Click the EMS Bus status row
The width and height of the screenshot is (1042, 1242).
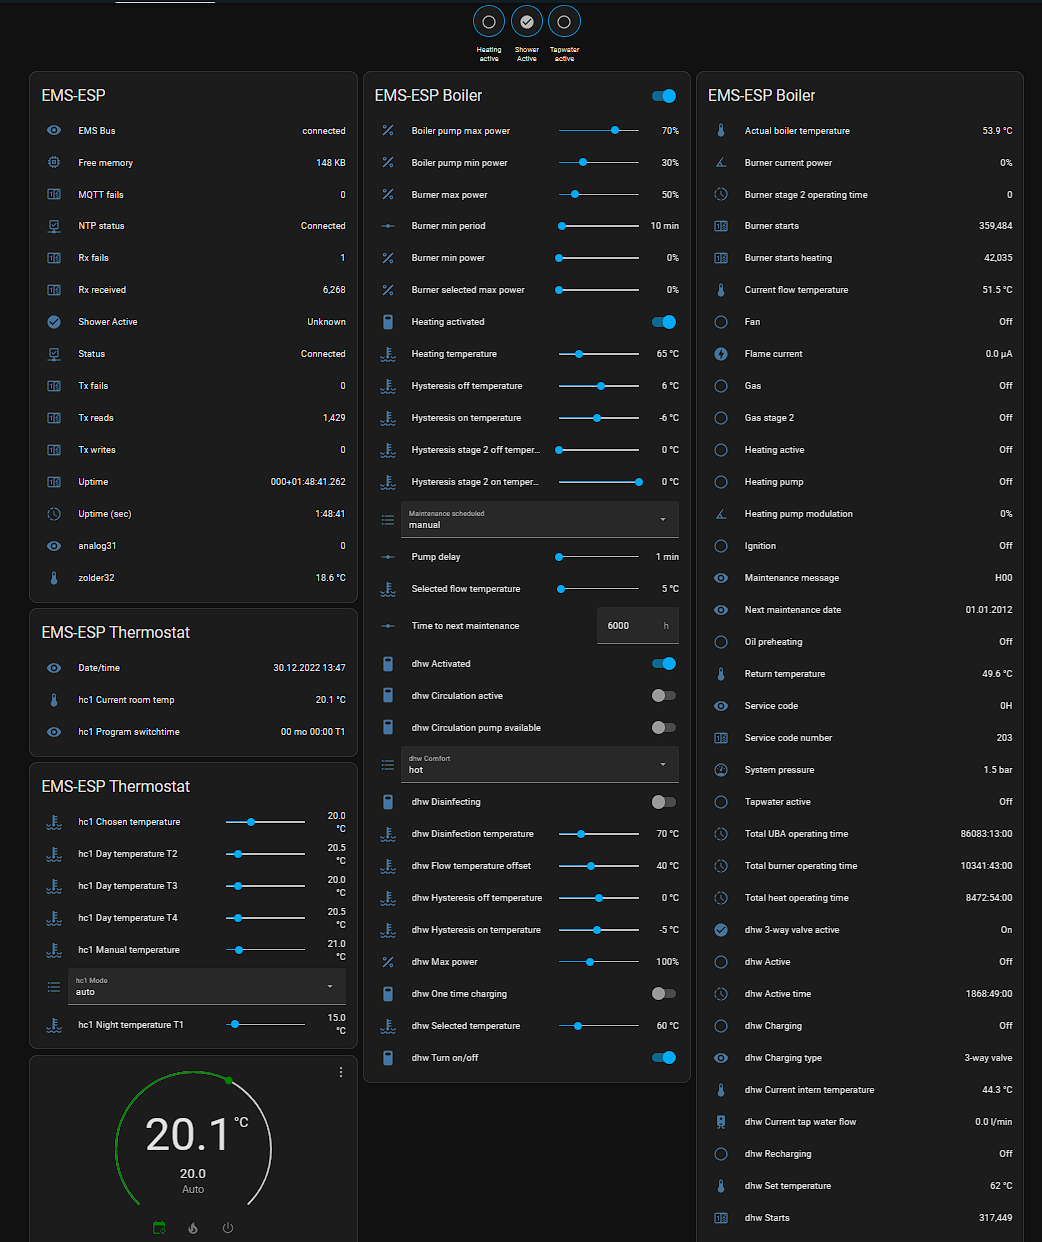pos(195,131)
